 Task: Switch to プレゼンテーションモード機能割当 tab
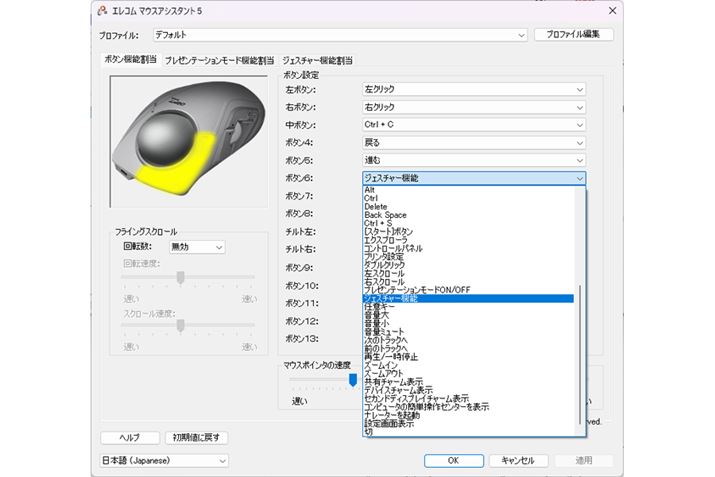[x=219, y=60]
